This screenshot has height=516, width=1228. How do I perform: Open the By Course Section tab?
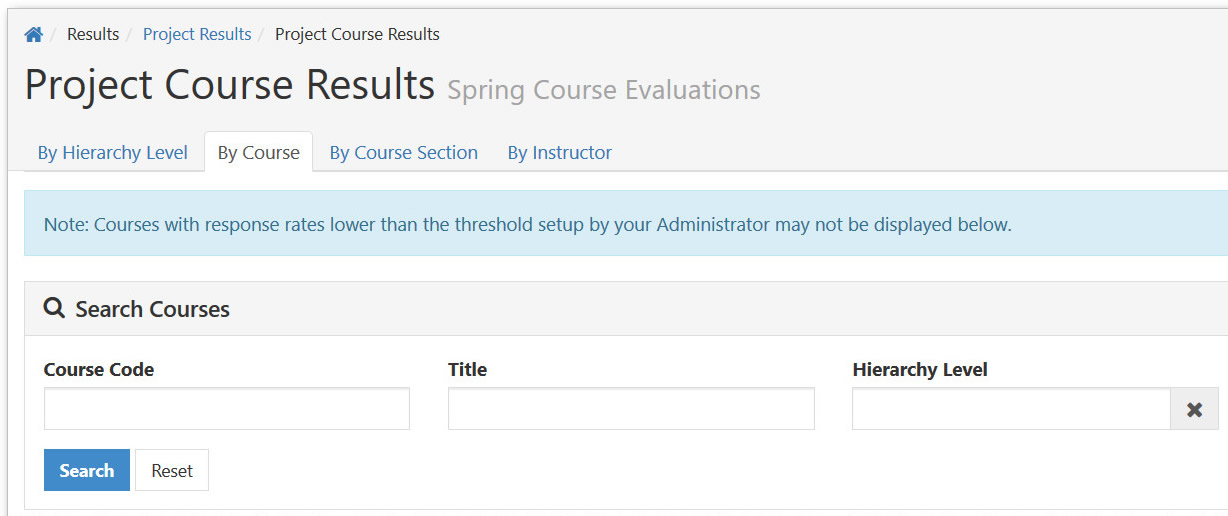[404, 153]
